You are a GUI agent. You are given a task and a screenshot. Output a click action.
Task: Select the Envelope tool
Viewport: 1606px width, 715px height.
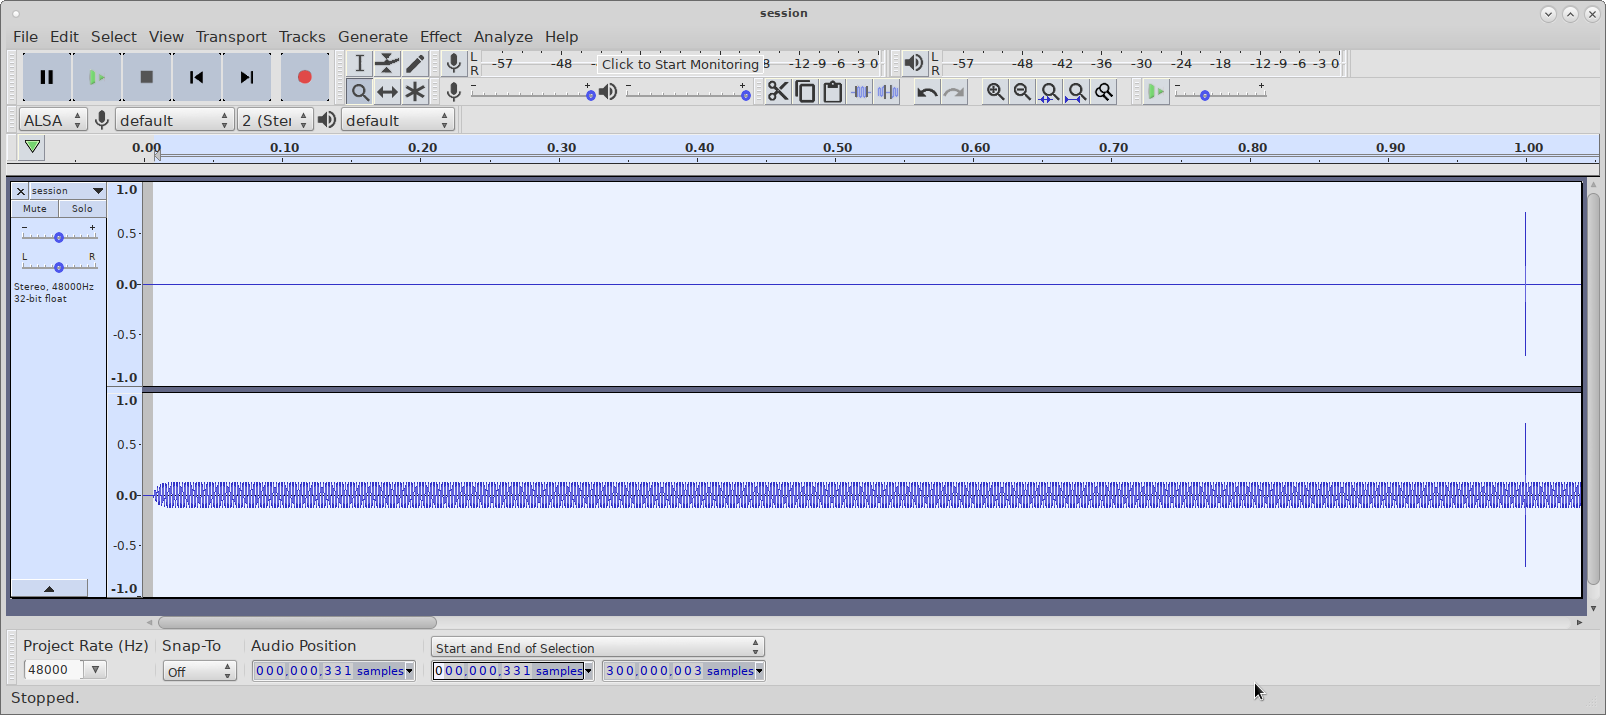pyautogui.click(x=387, y=64)
